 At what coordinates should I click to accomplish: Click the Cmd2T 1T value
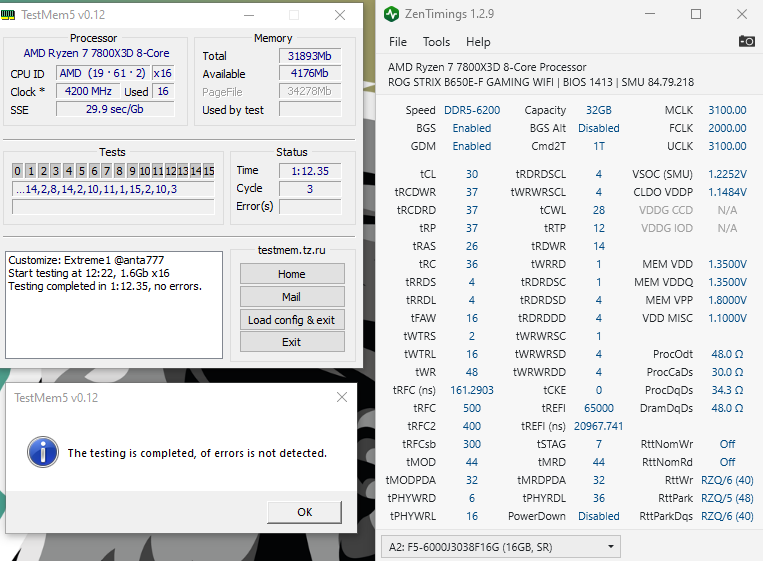599,146
